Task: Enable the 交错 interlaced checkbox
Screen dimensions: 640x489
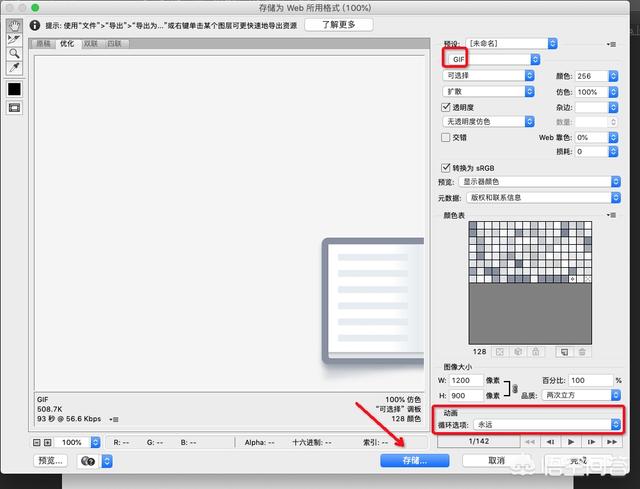Action: [x=446, y=138]
